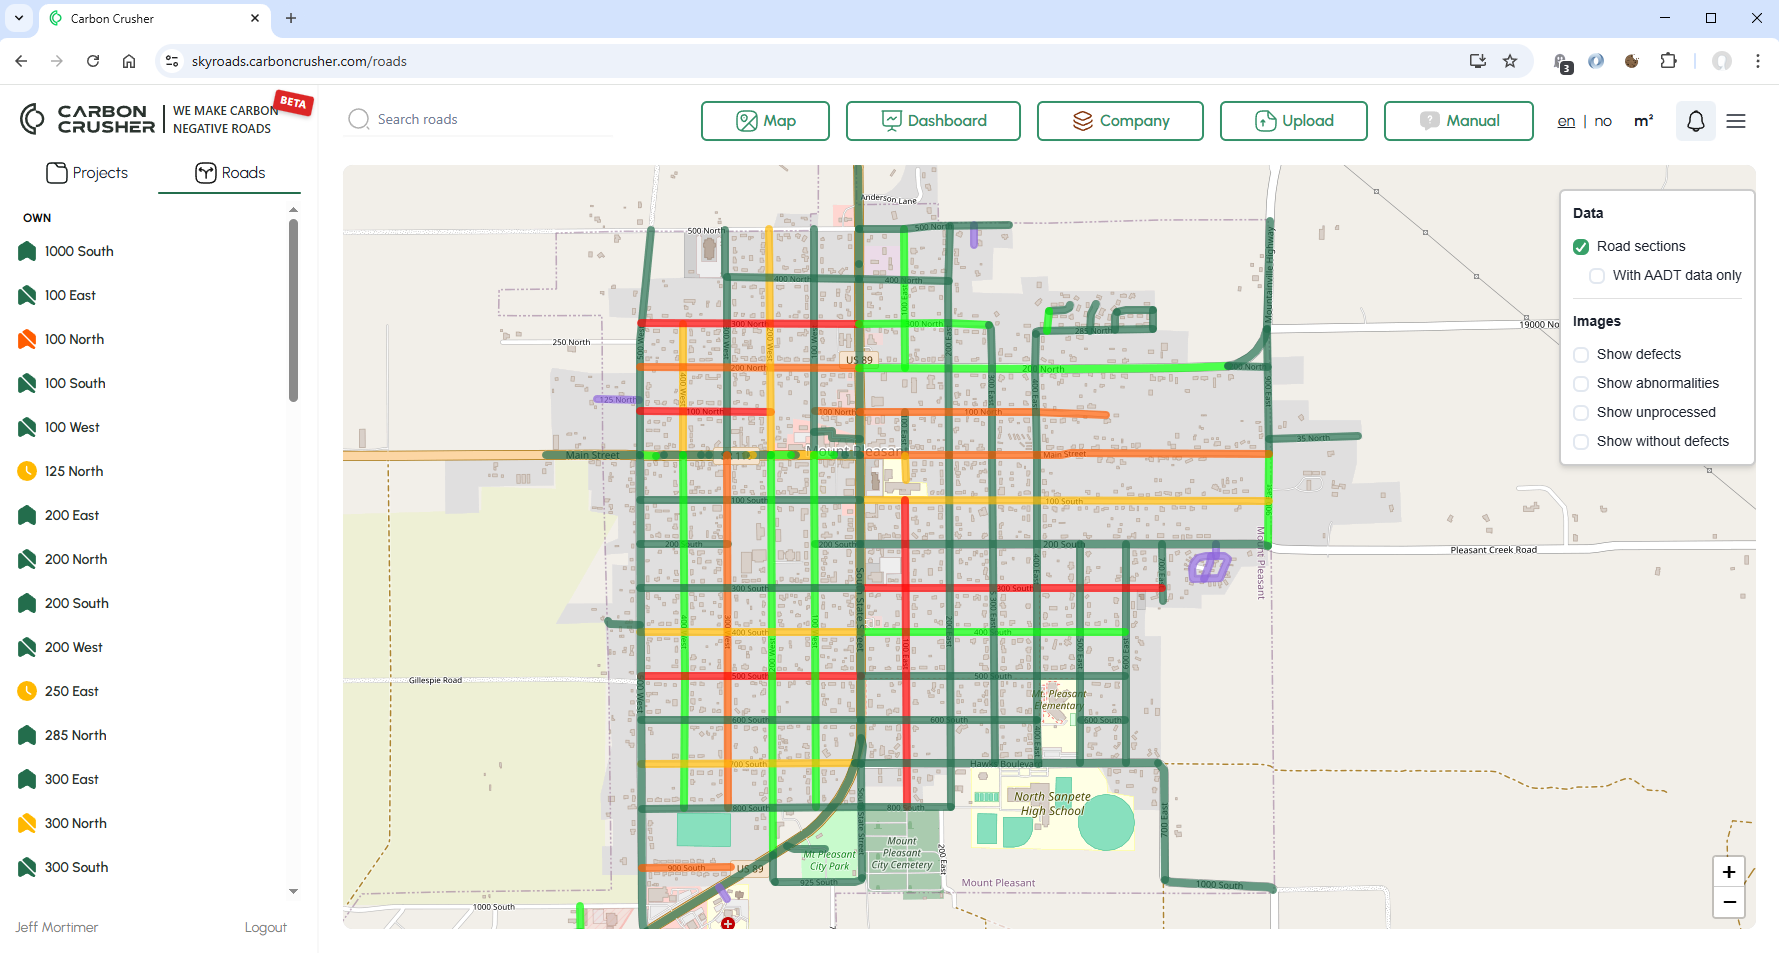Open the Chrome three-dot menu

tap(1757, 61)
